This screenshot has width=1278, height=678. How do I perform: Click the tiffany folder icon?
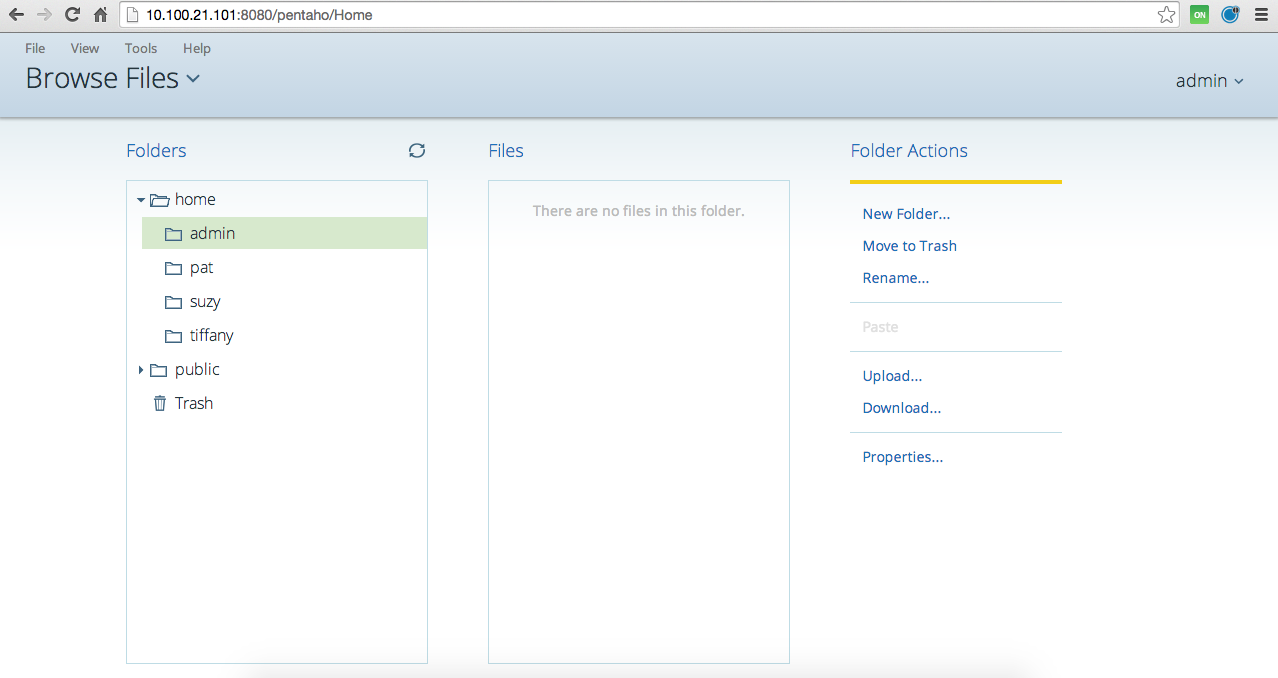tap(174, 336)
